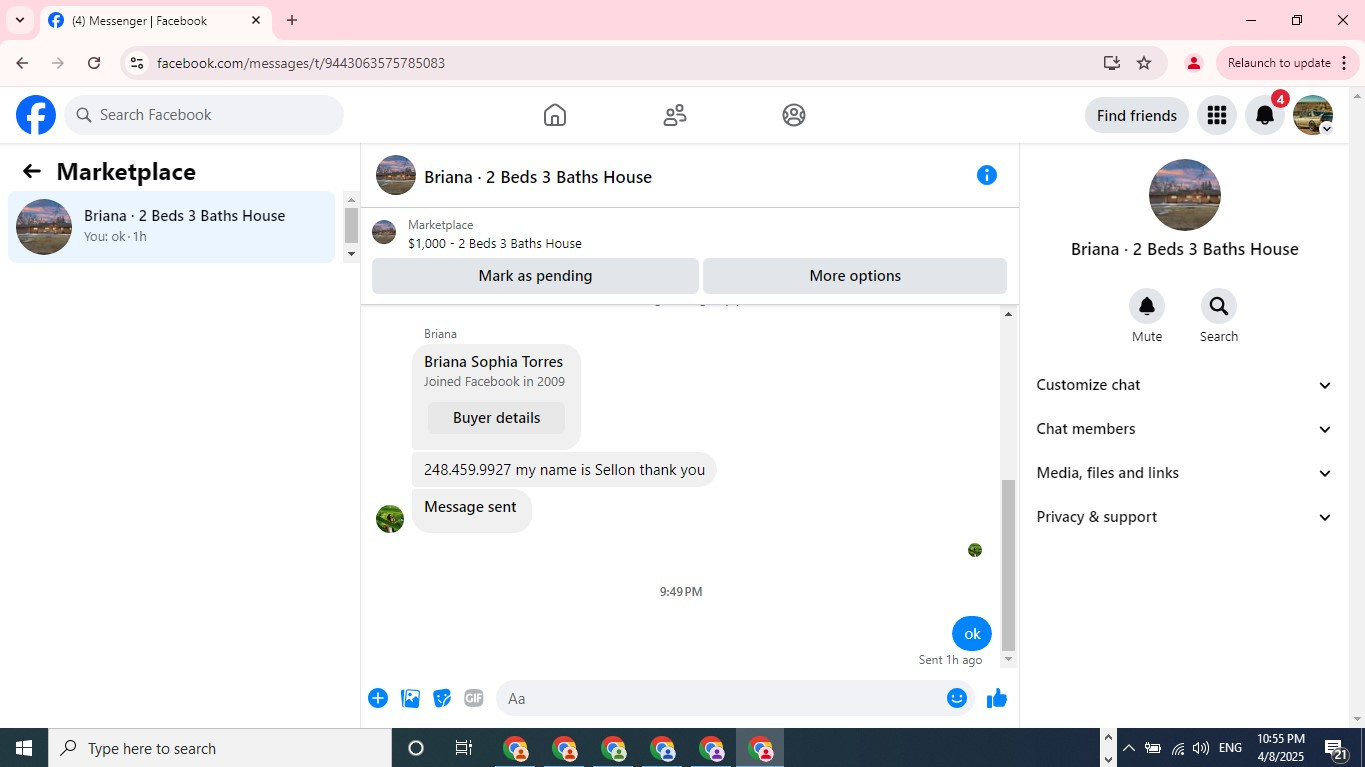Expand Privacy & support section
The height and width of the screenshot is (767, 1365).
[1184, 517]
